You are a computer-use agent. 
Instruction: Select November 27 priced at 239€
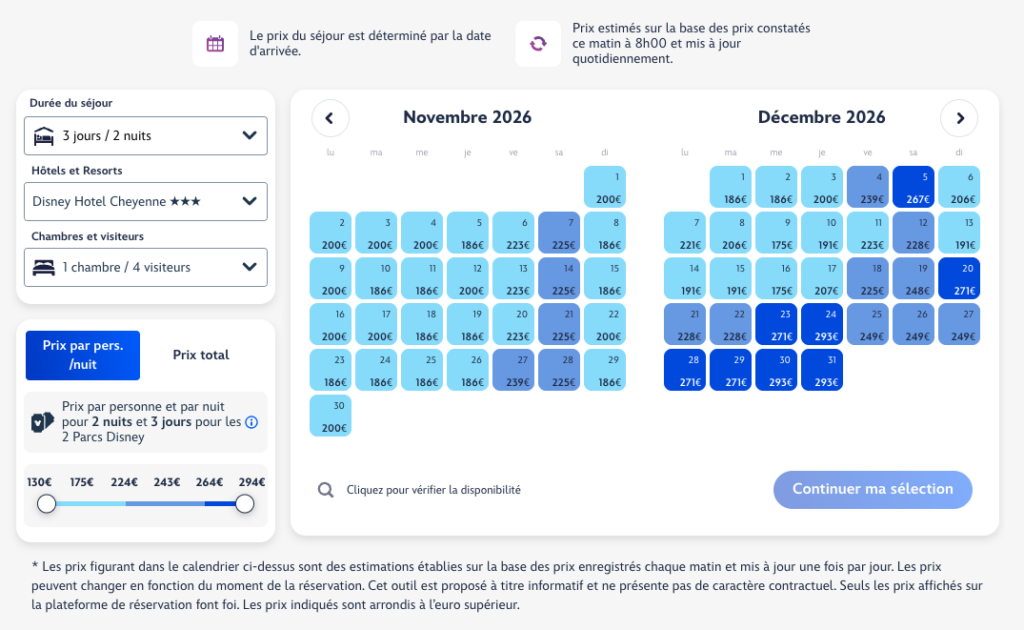coord(513,370)
